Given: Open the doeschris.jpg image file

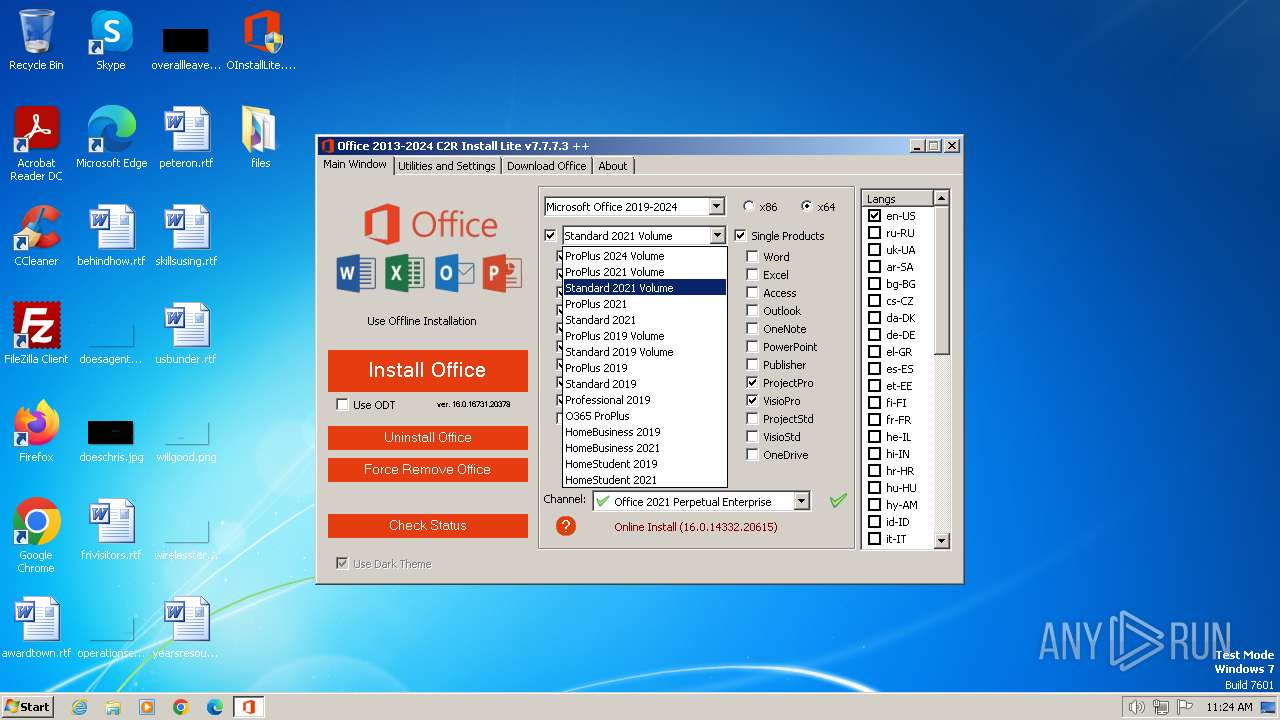Looking at the screenshot, I should [x=111, y=440].
